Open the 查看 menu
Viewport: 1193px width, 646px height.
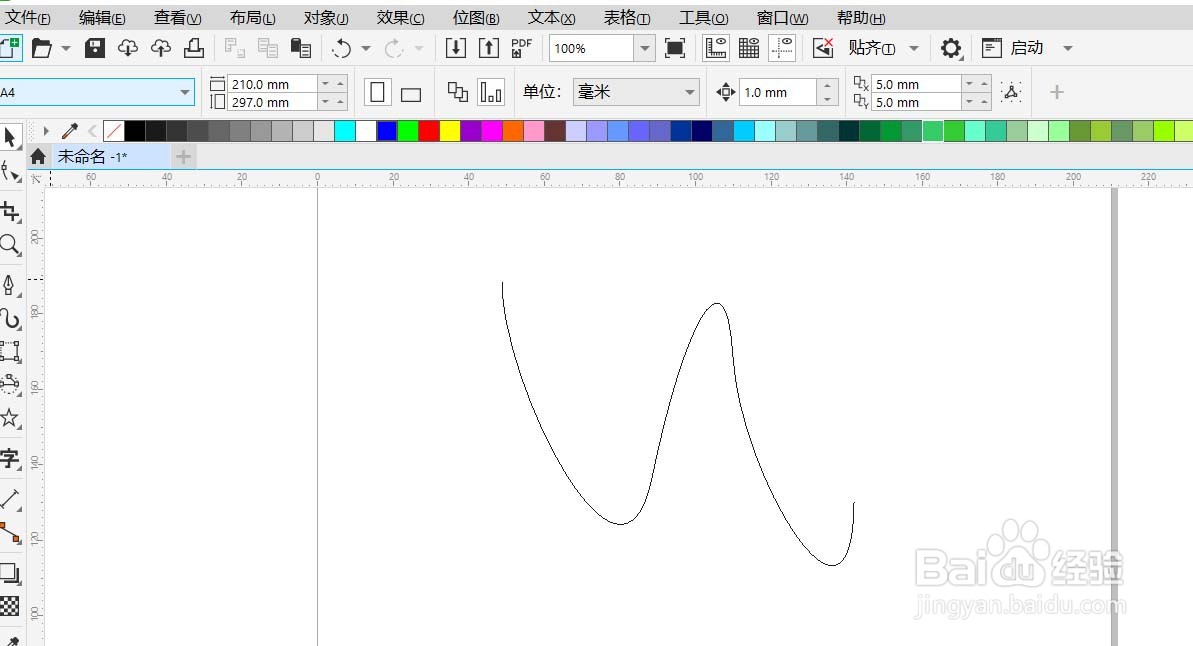coord(177,18)
